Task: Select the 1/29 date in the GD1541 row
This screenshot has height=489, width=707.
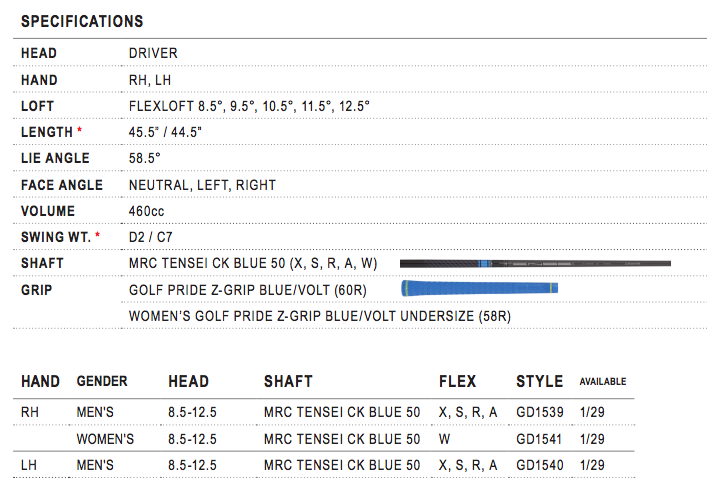Action: click(x=592, y=439)
